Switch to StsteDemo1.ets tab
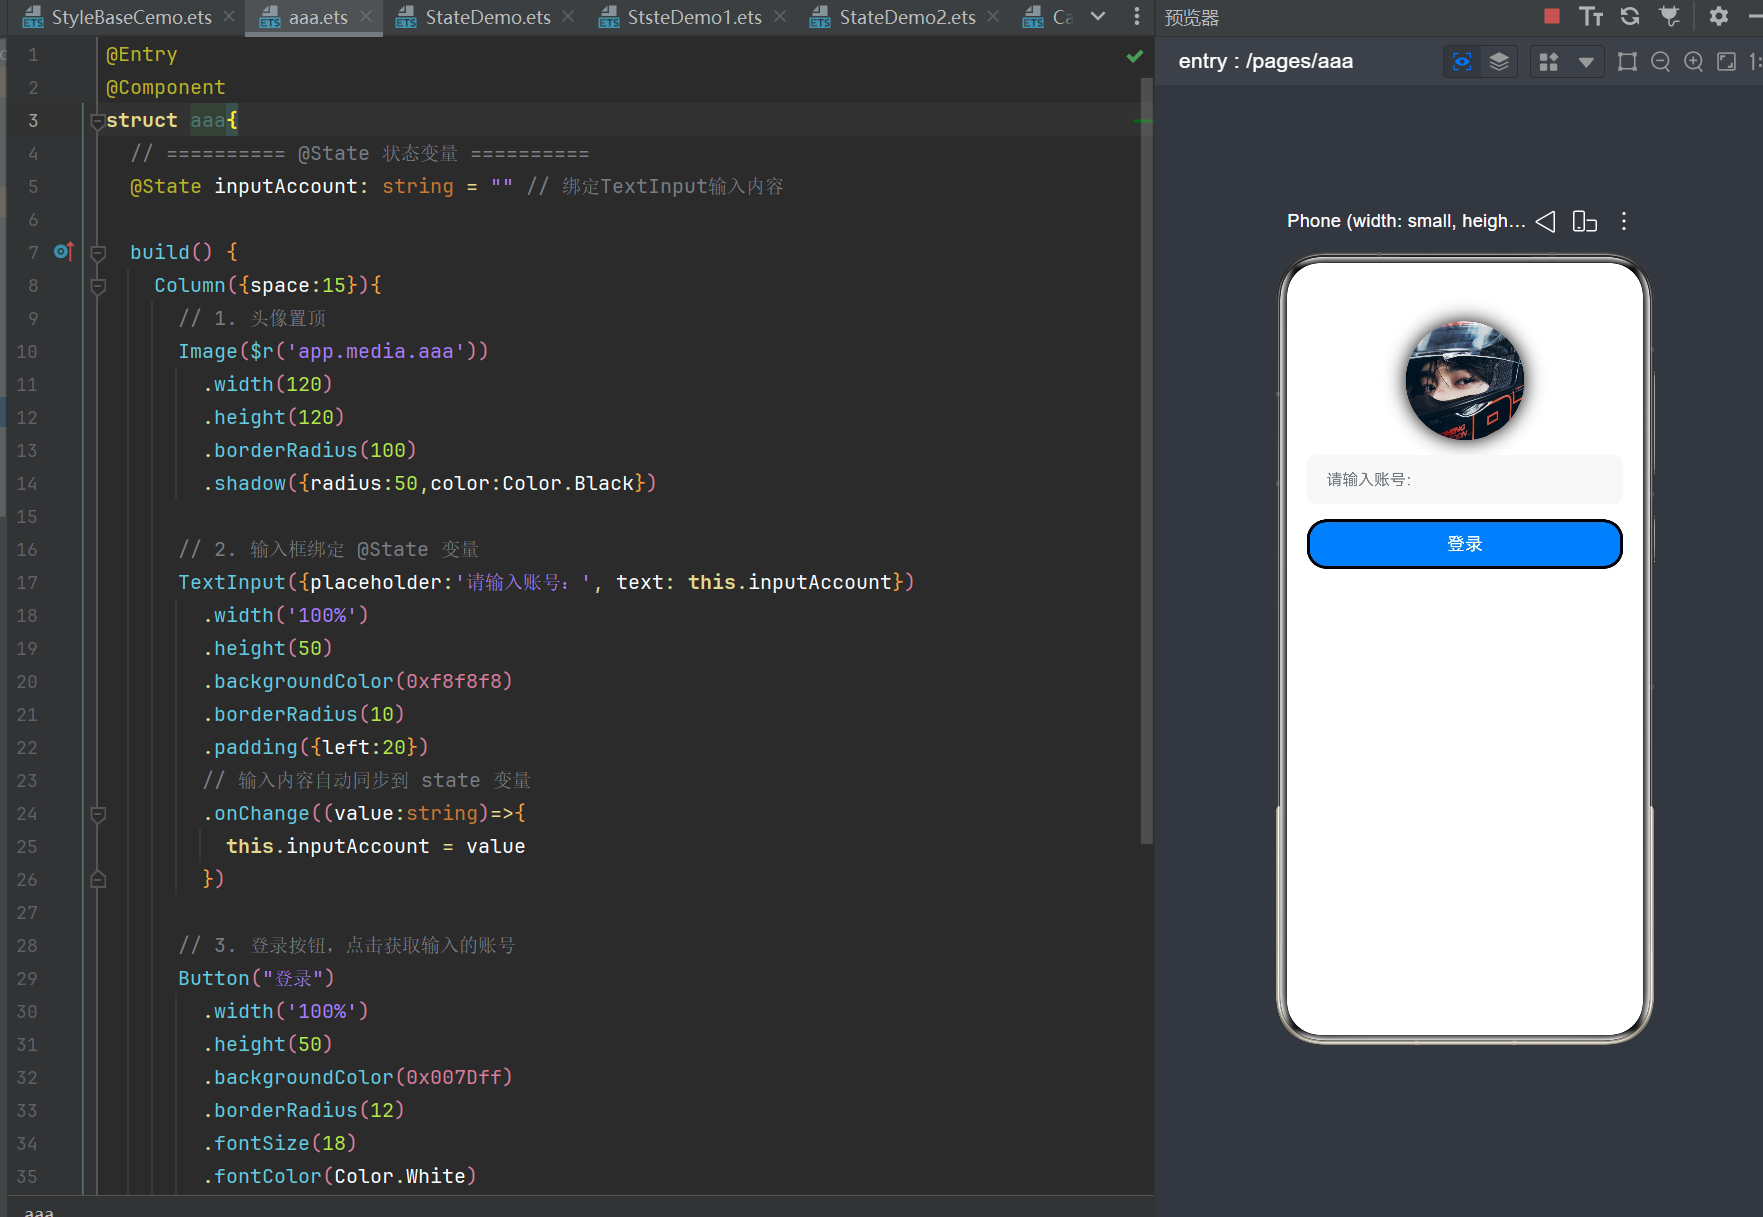Image resolution: width=1763 pixels, height=1217 pixels. 694,17
